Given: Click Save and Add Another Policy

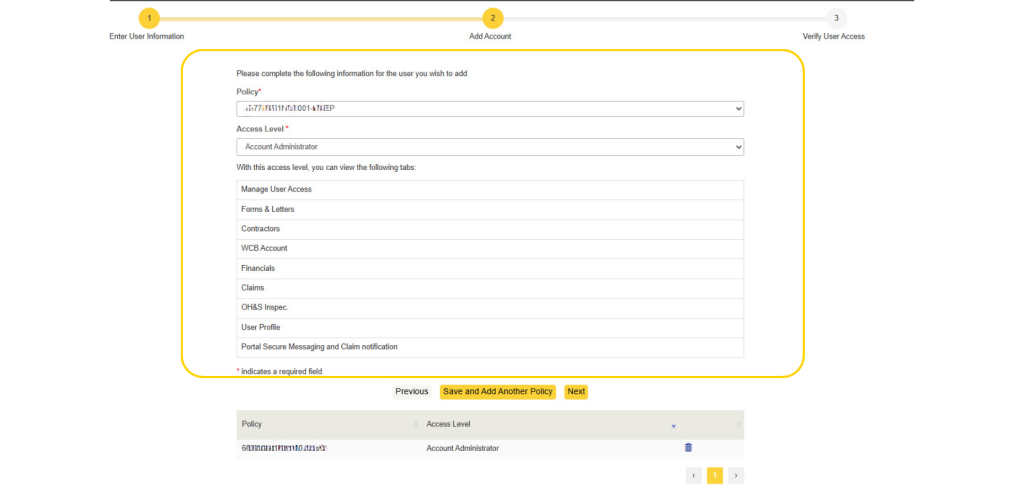Looking at the screenshot, I should (x=498, y=392).
